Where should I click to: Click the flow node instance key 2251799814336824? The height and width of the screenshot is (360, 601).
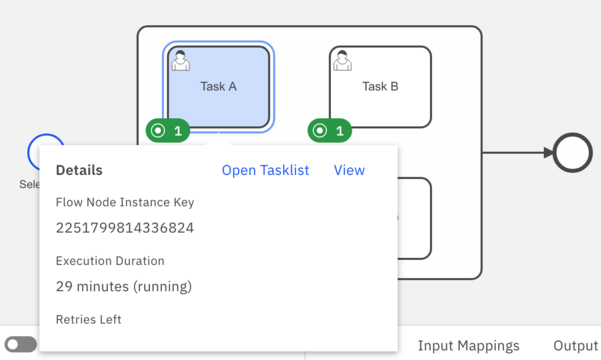[125, 228]
